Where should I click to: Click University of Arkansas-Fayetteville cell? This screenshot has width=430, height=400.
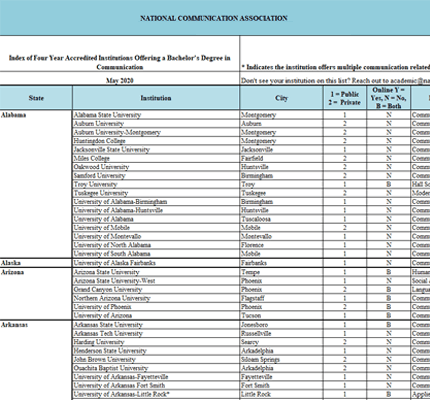156,377
